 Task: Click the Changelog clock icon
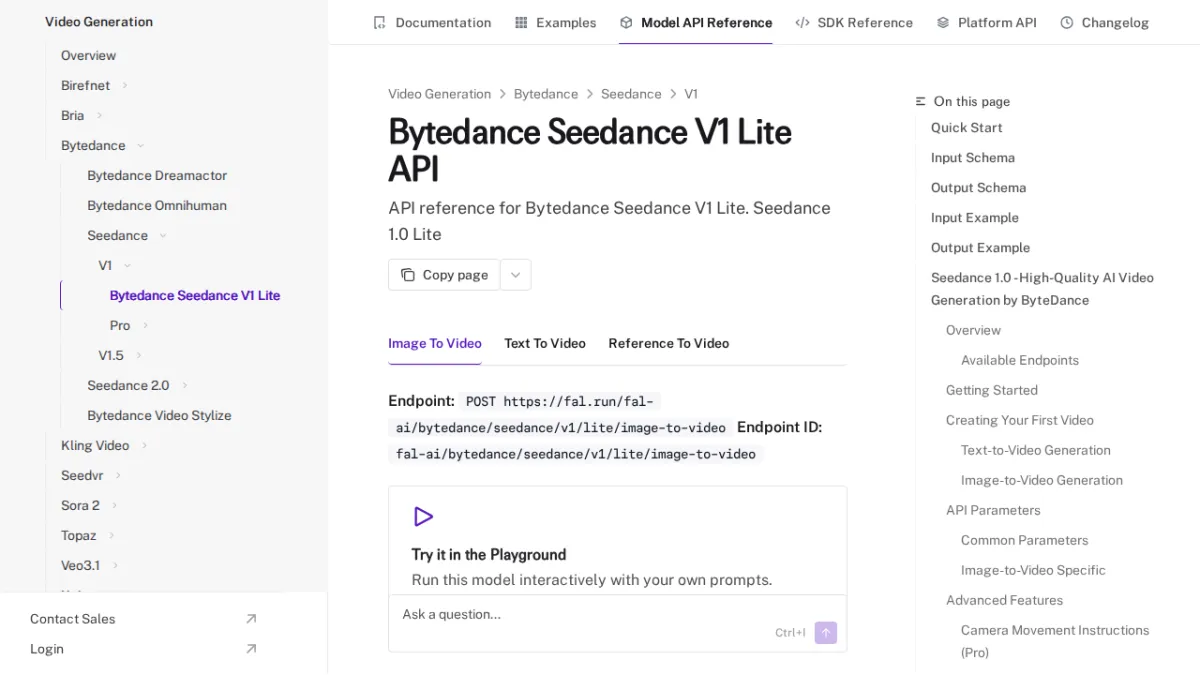point(1067,22)
